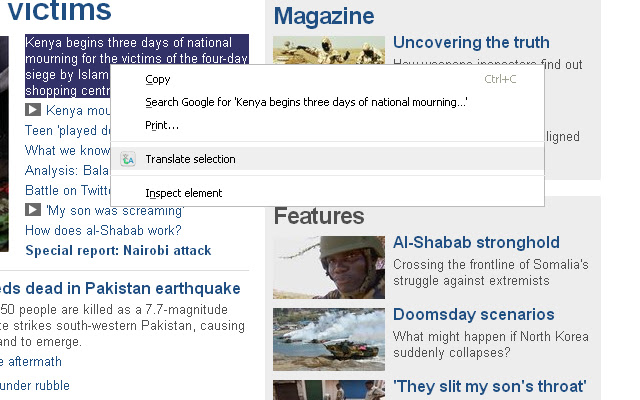The image size is (640, 400).
Task: Open 'They slit my son's throat' story
Action: point(489,386)
